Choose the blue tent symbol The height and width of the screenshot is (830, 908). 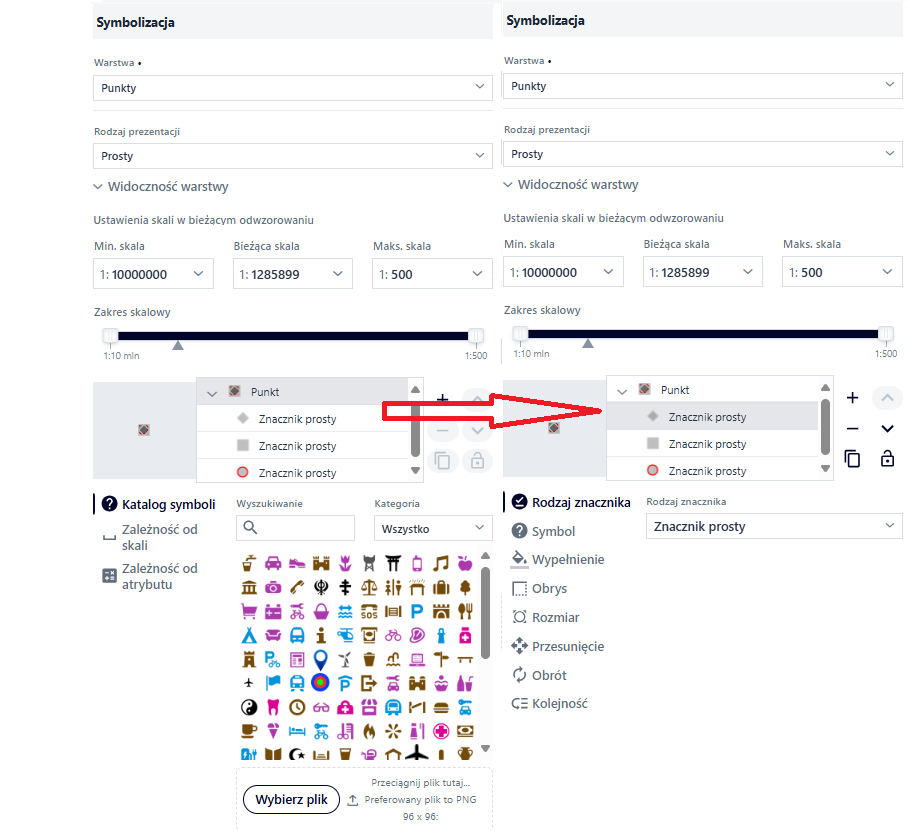tap(249, 635)
